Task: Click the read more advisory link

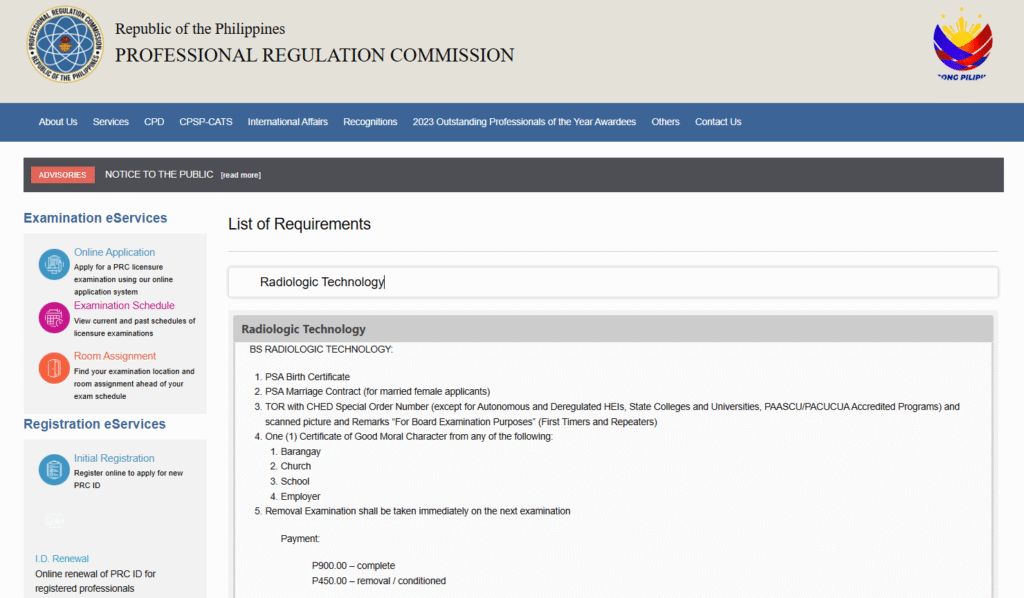Action: tap(240, 174)
